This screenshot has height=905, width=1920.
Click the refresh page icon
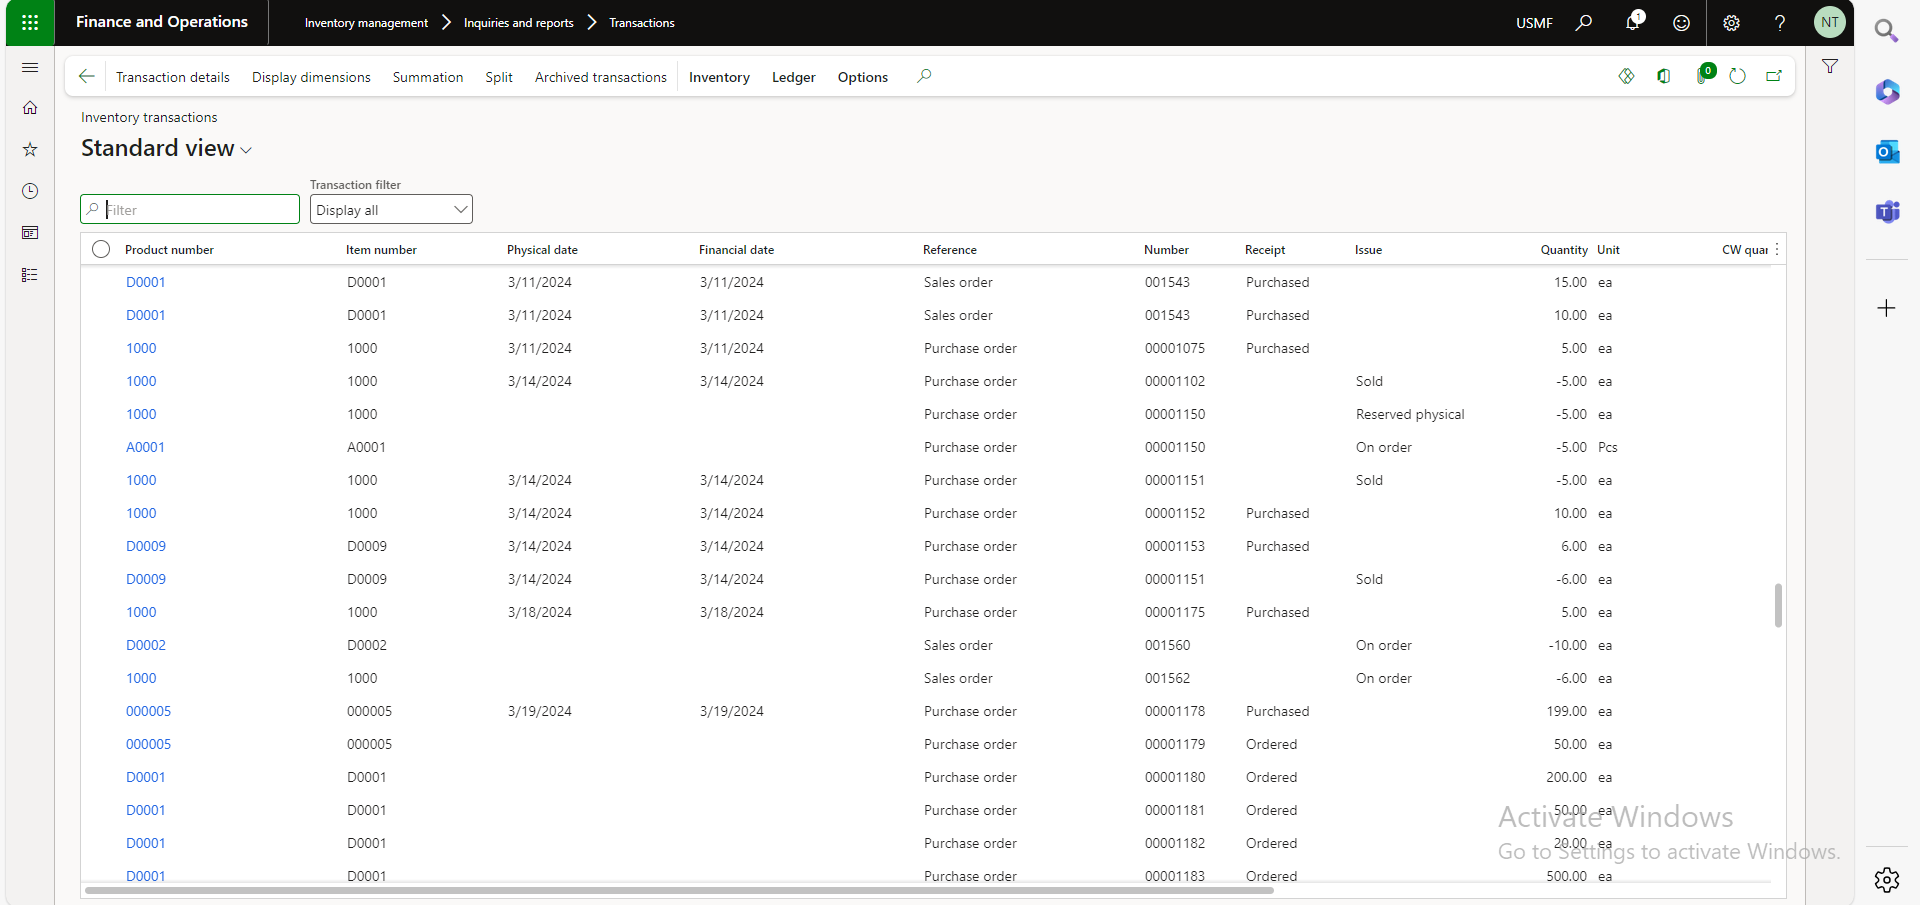pos(1737,76)
